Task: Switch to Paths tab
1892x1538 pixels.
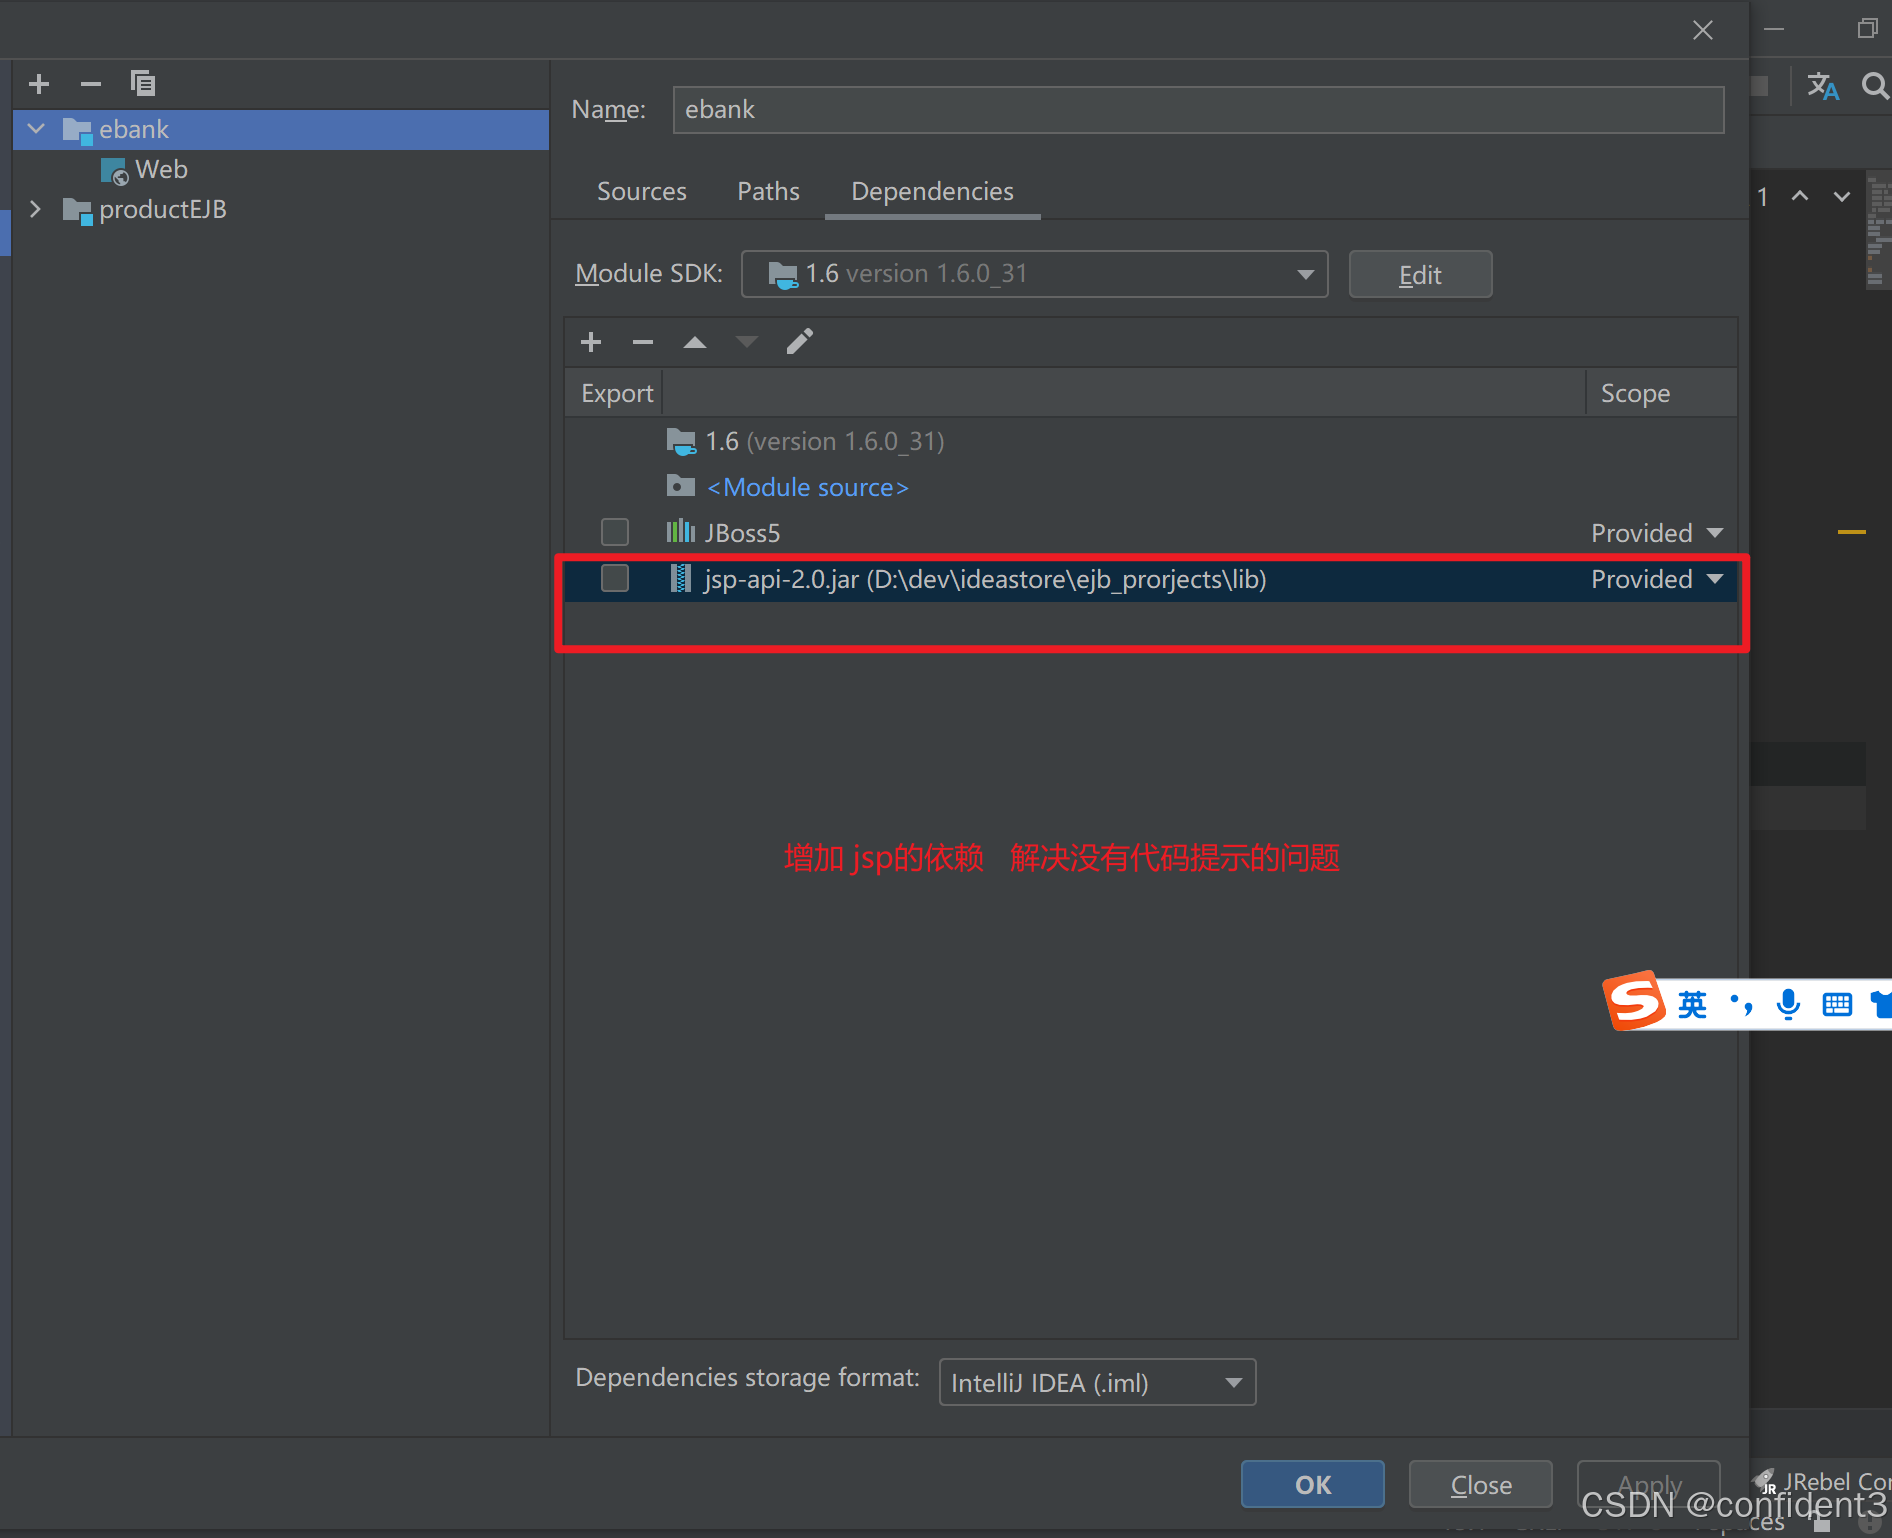Action: (768, 191)
